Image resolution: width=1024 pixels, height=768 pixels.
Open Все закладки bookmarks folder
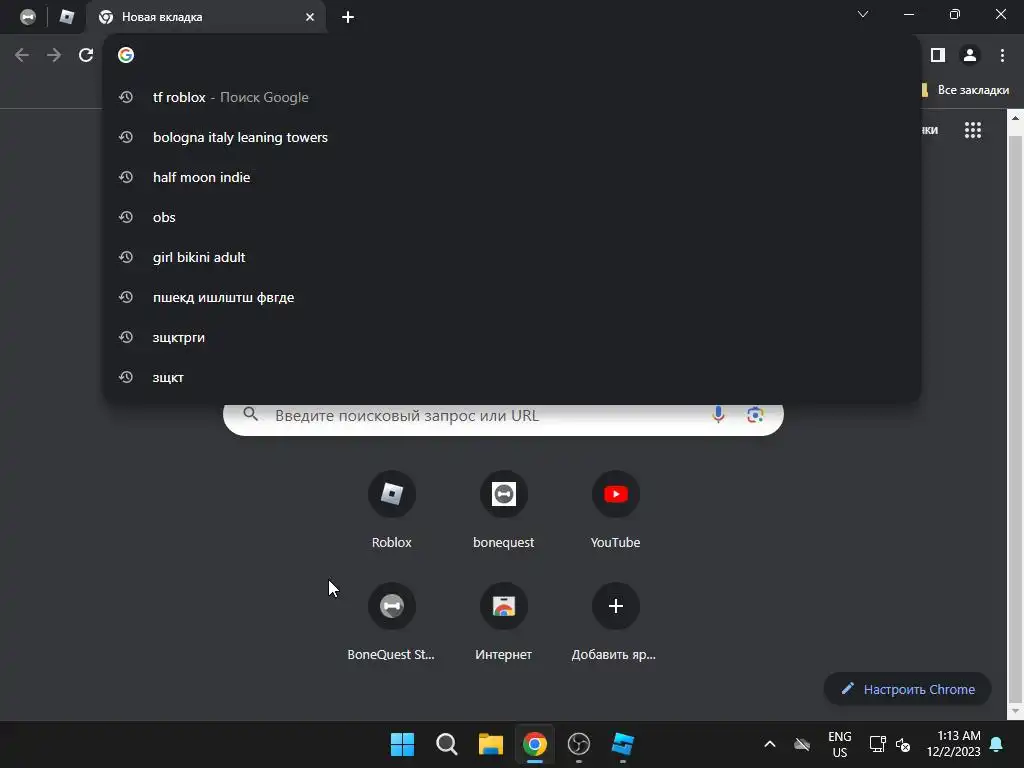(x=966, y=90)
